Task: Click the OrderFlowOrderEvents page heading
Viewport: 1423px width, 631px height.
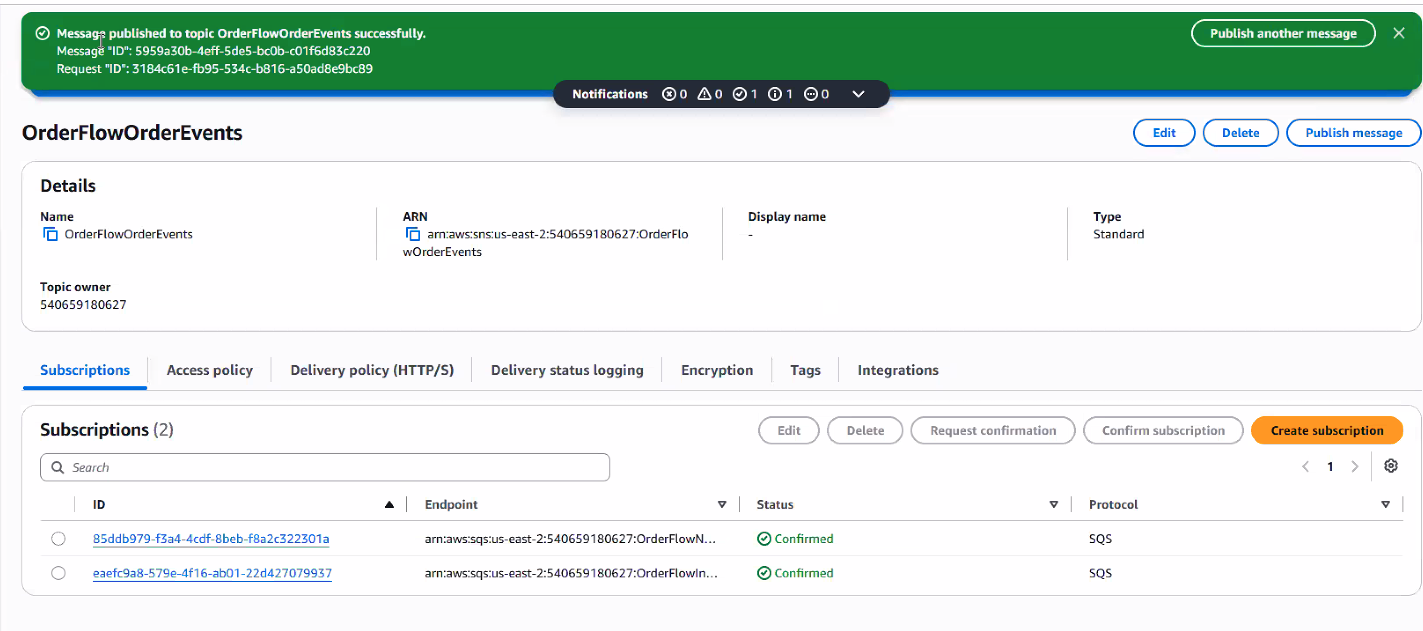Action: [132, 132]
